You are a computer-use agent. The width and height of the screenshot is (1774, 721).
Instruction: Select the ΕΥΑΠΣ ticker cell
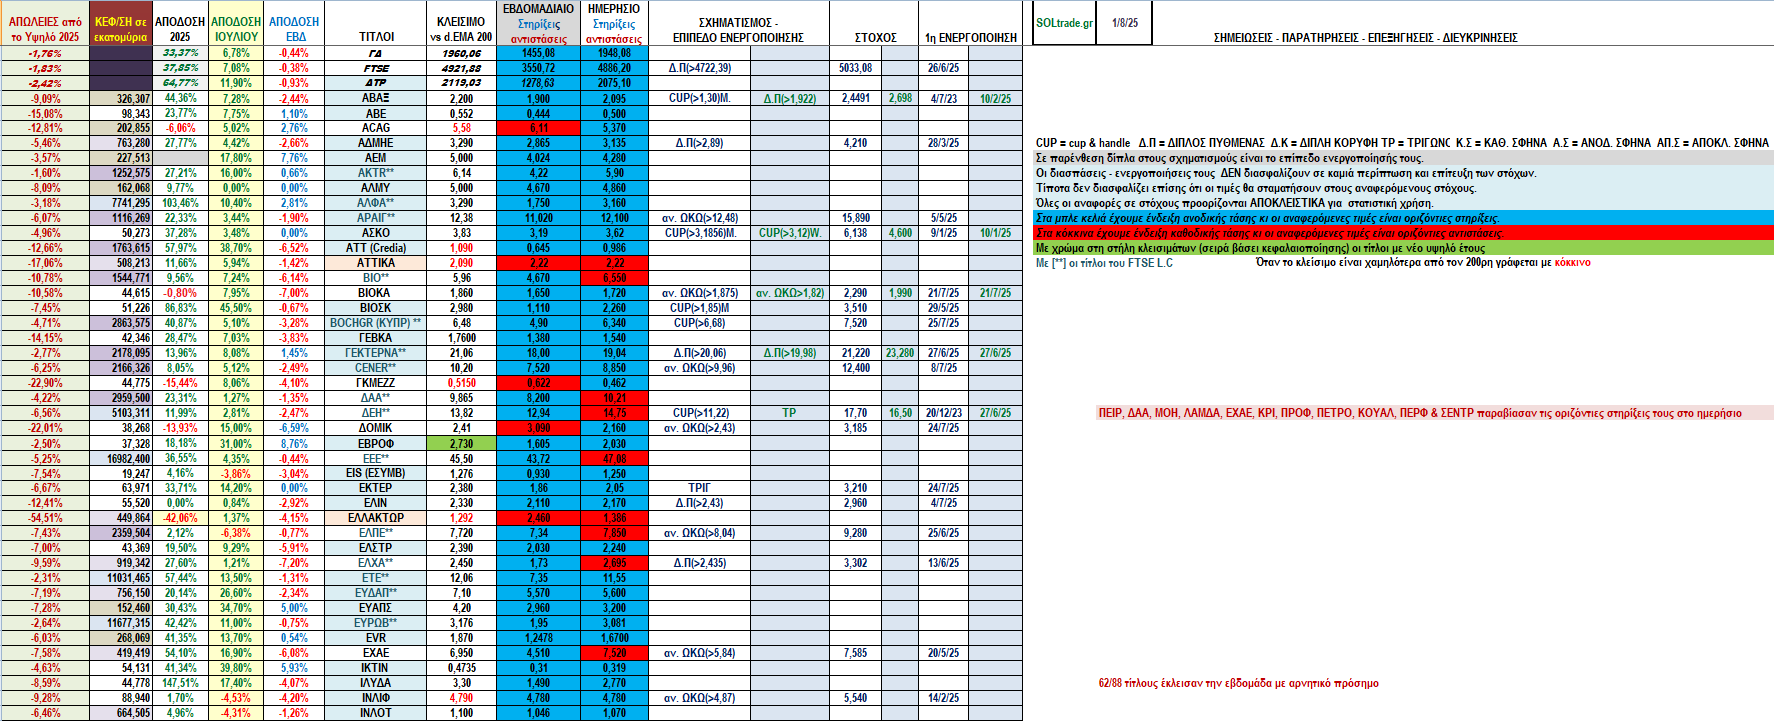[x=376, y=608]
